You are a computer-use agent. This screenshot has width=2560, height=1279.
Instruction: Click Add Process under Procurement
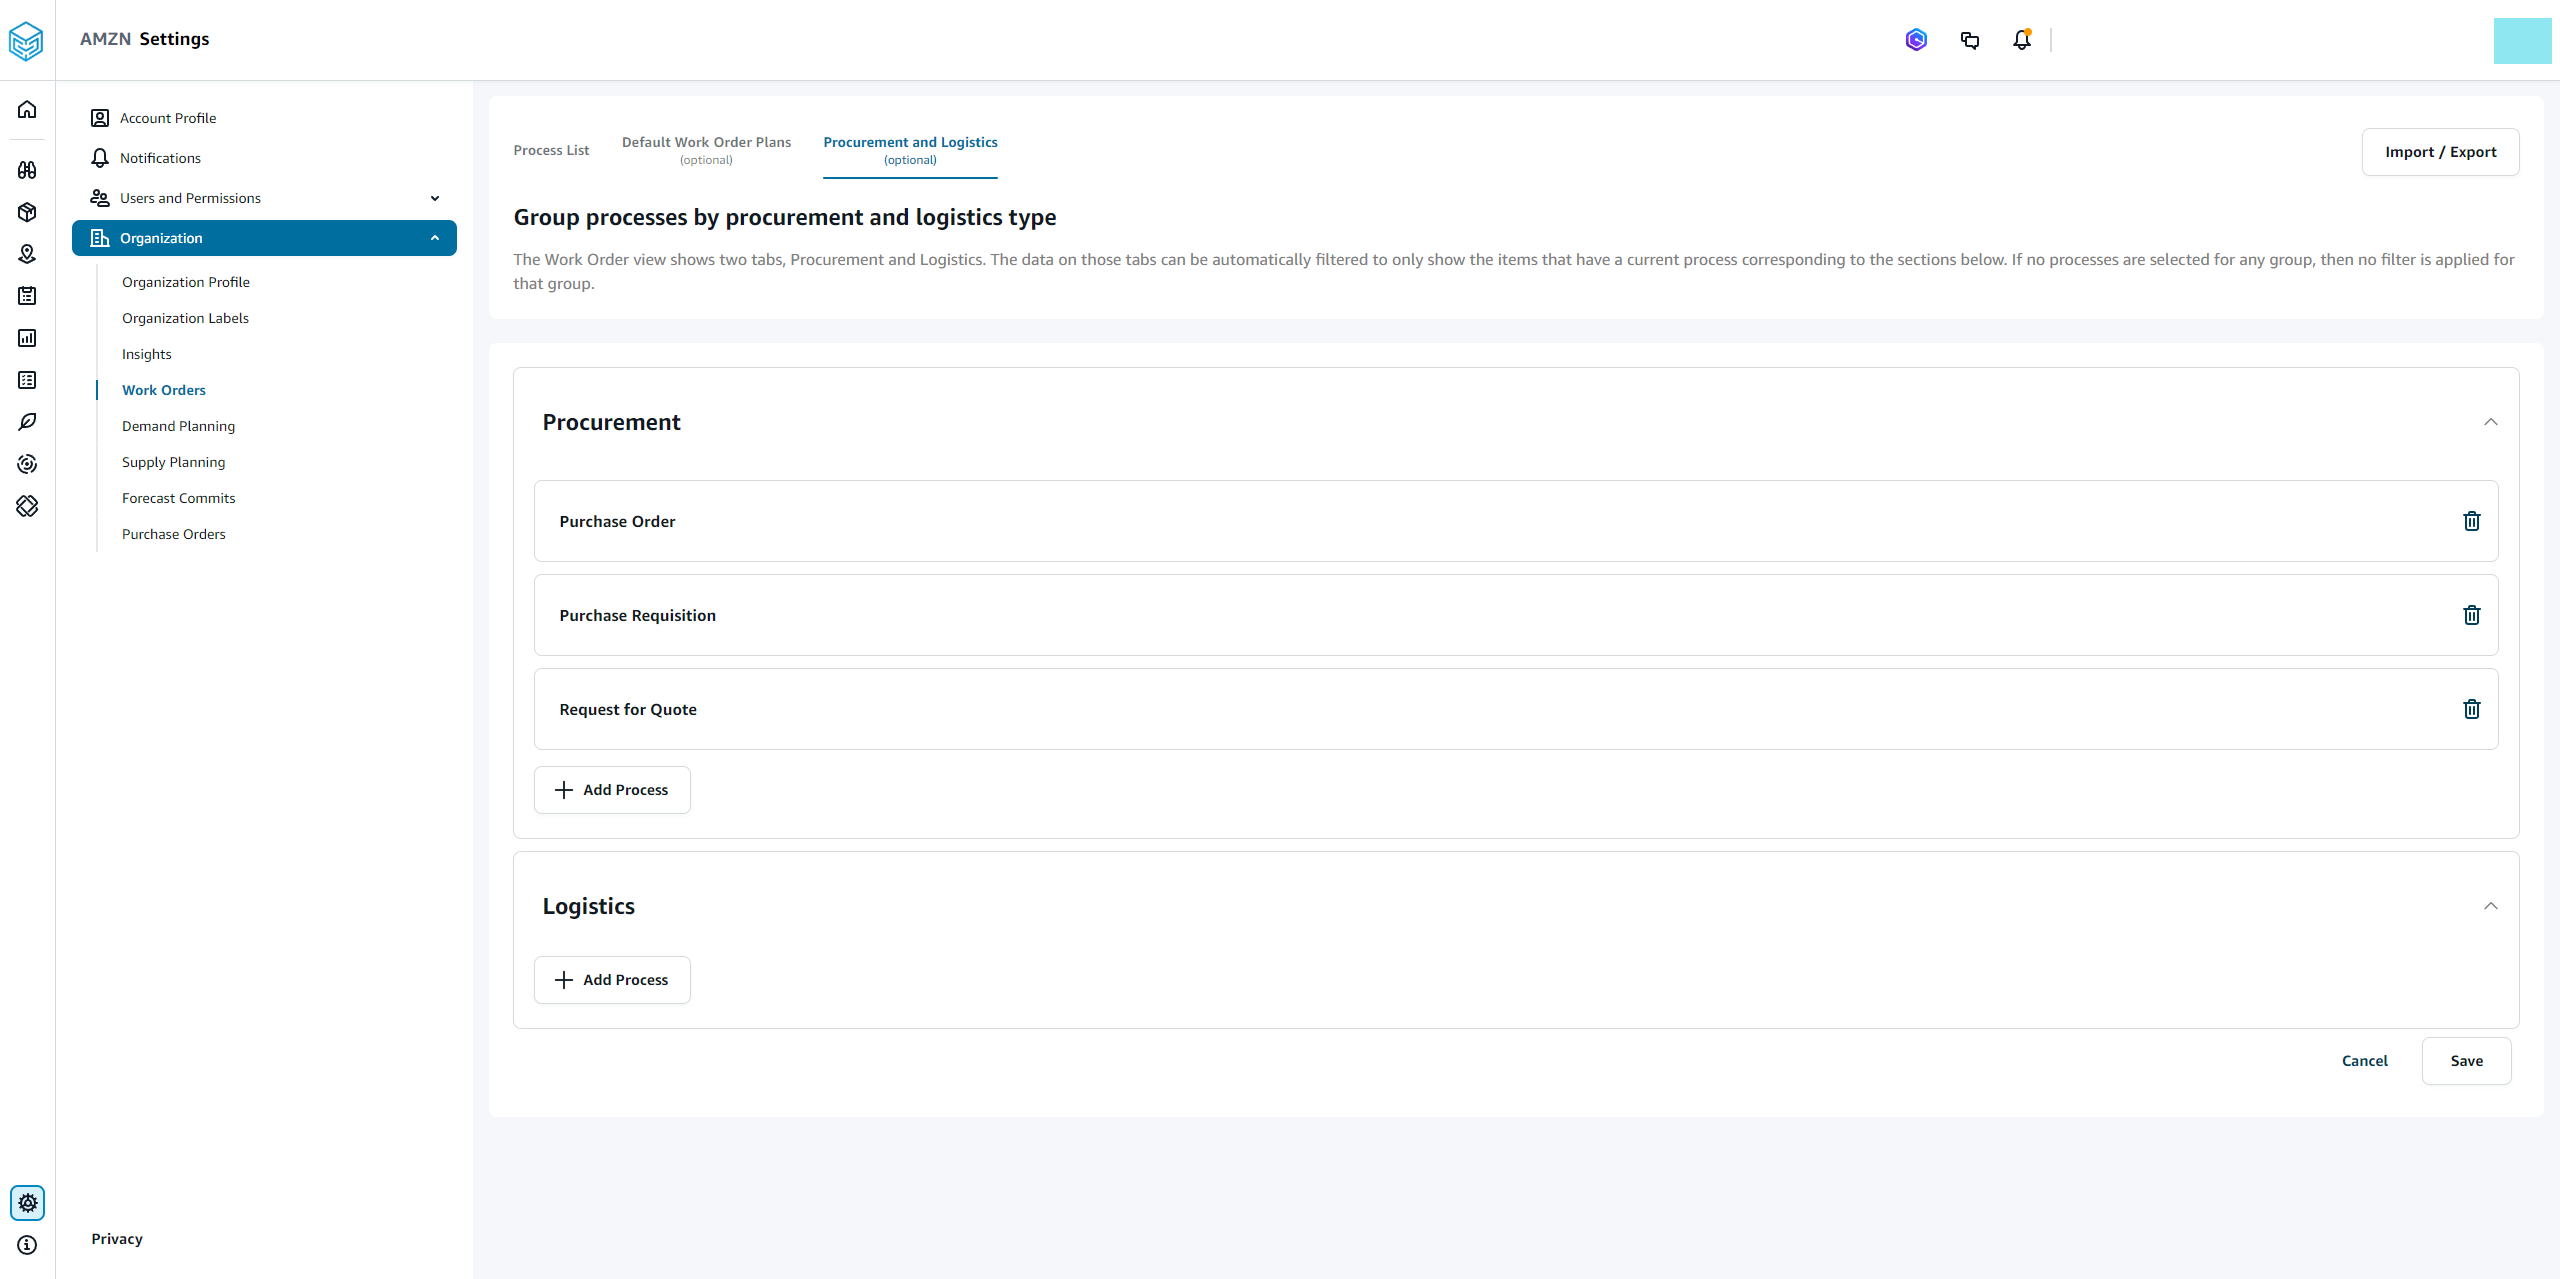point(612,789)
